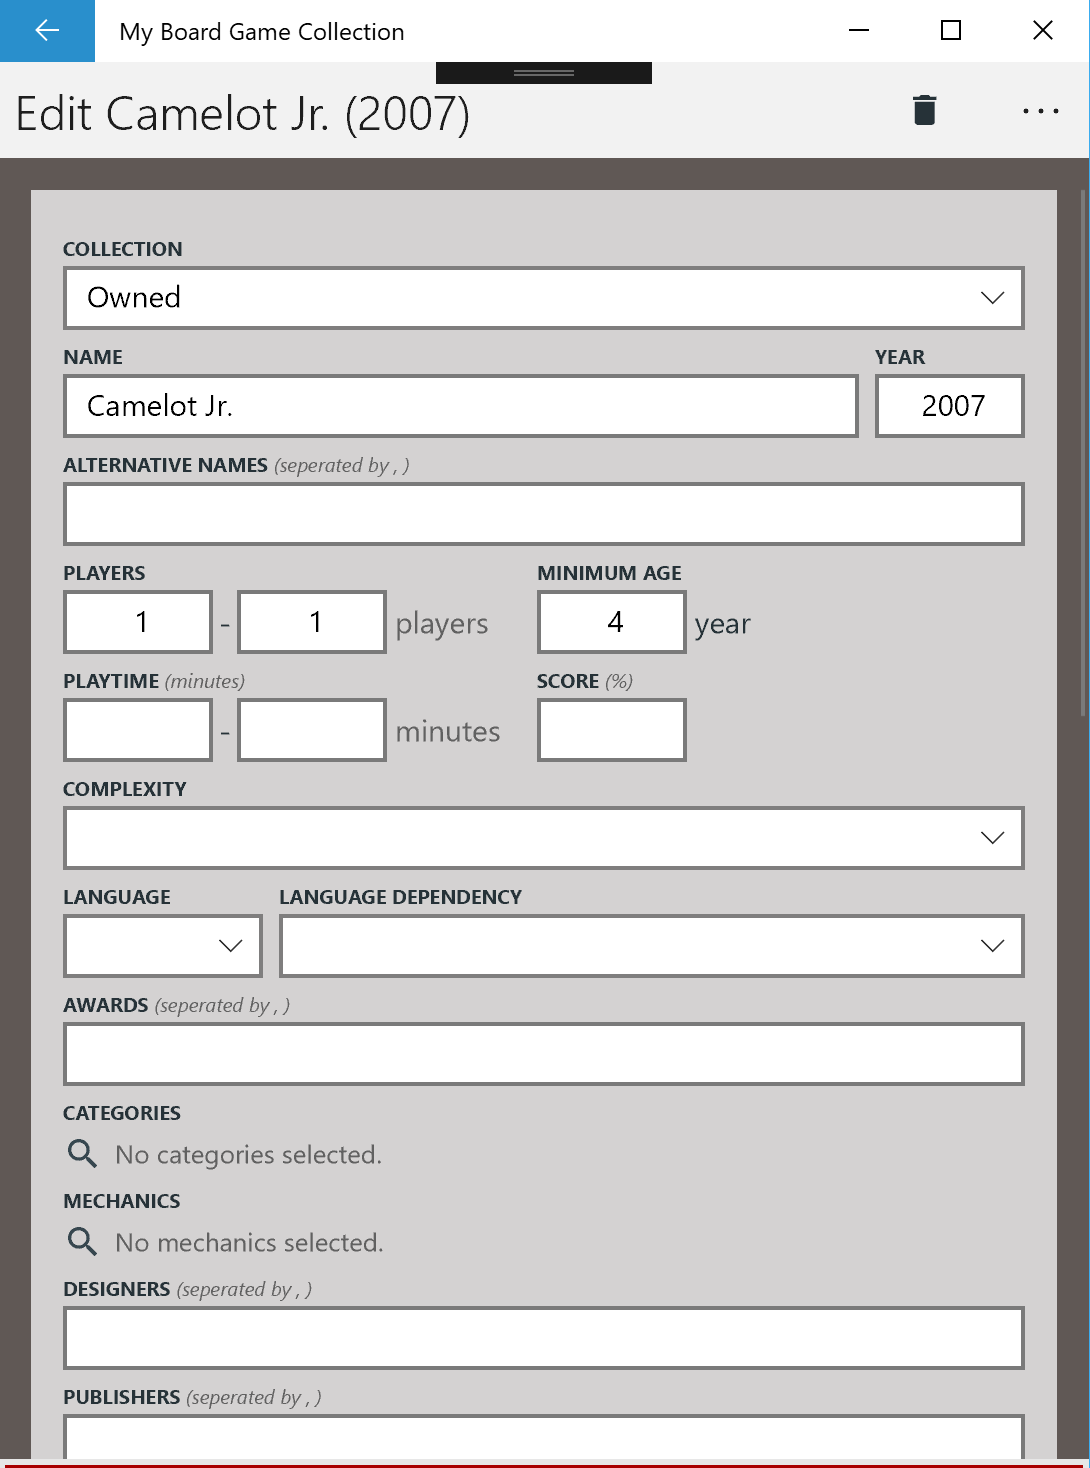This screenshot has width=1090, height=1468.
Task: Select the maximum playtime field
Action: click(x=312, y=730)
